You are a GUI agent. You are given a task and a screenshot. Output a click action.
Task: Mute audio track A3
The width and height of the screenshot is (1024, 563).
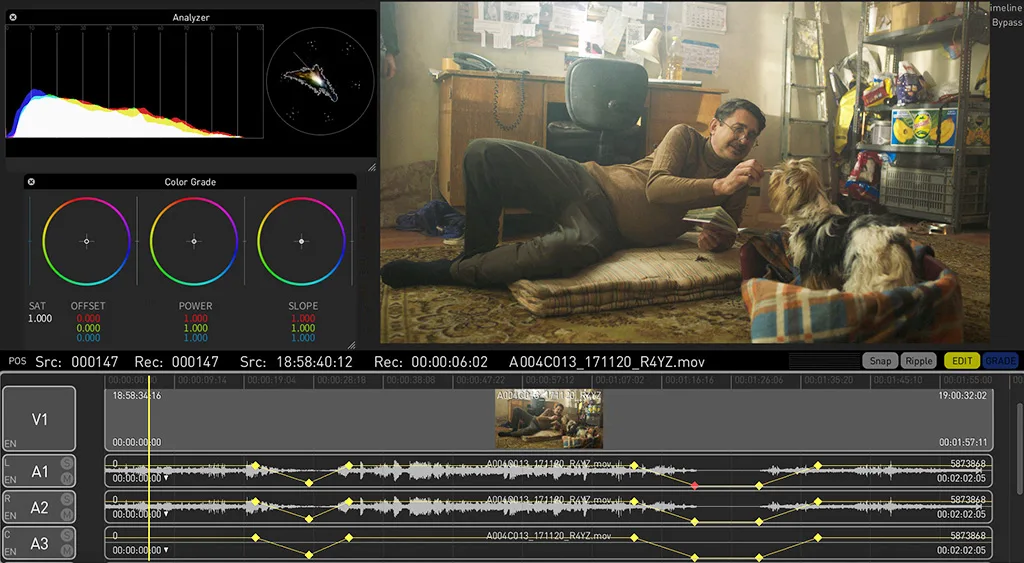(67, 550)
